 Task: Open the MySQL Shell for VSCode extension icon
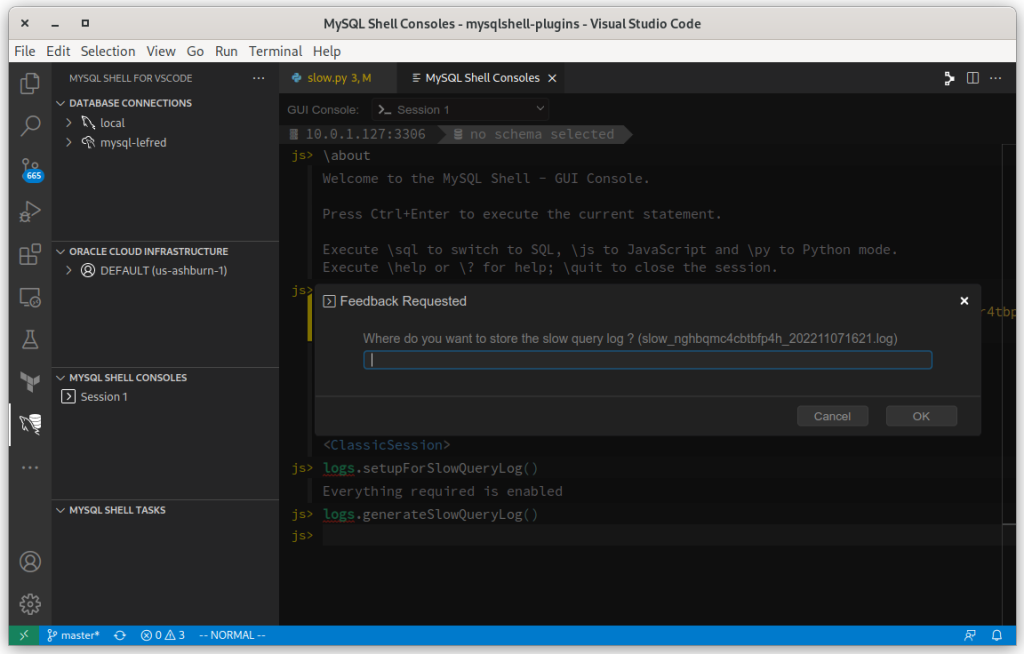point(30,424)
